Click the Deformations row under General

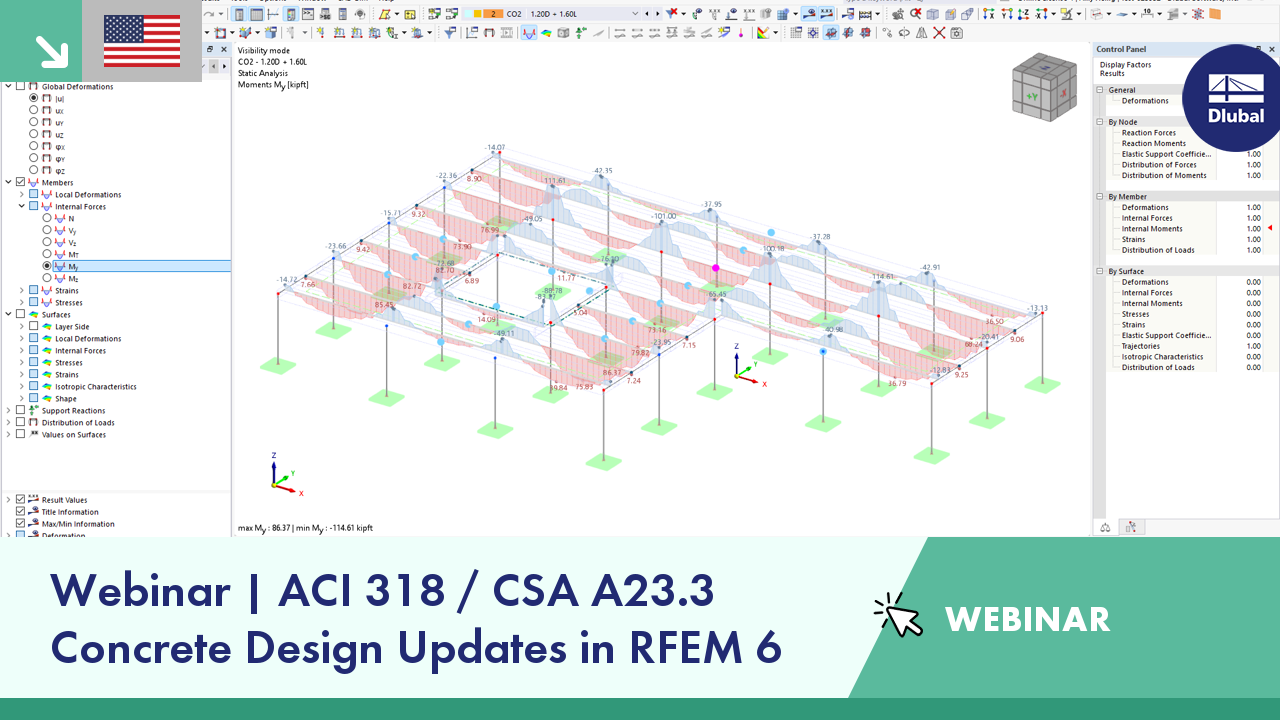(x=1145, y=101)
